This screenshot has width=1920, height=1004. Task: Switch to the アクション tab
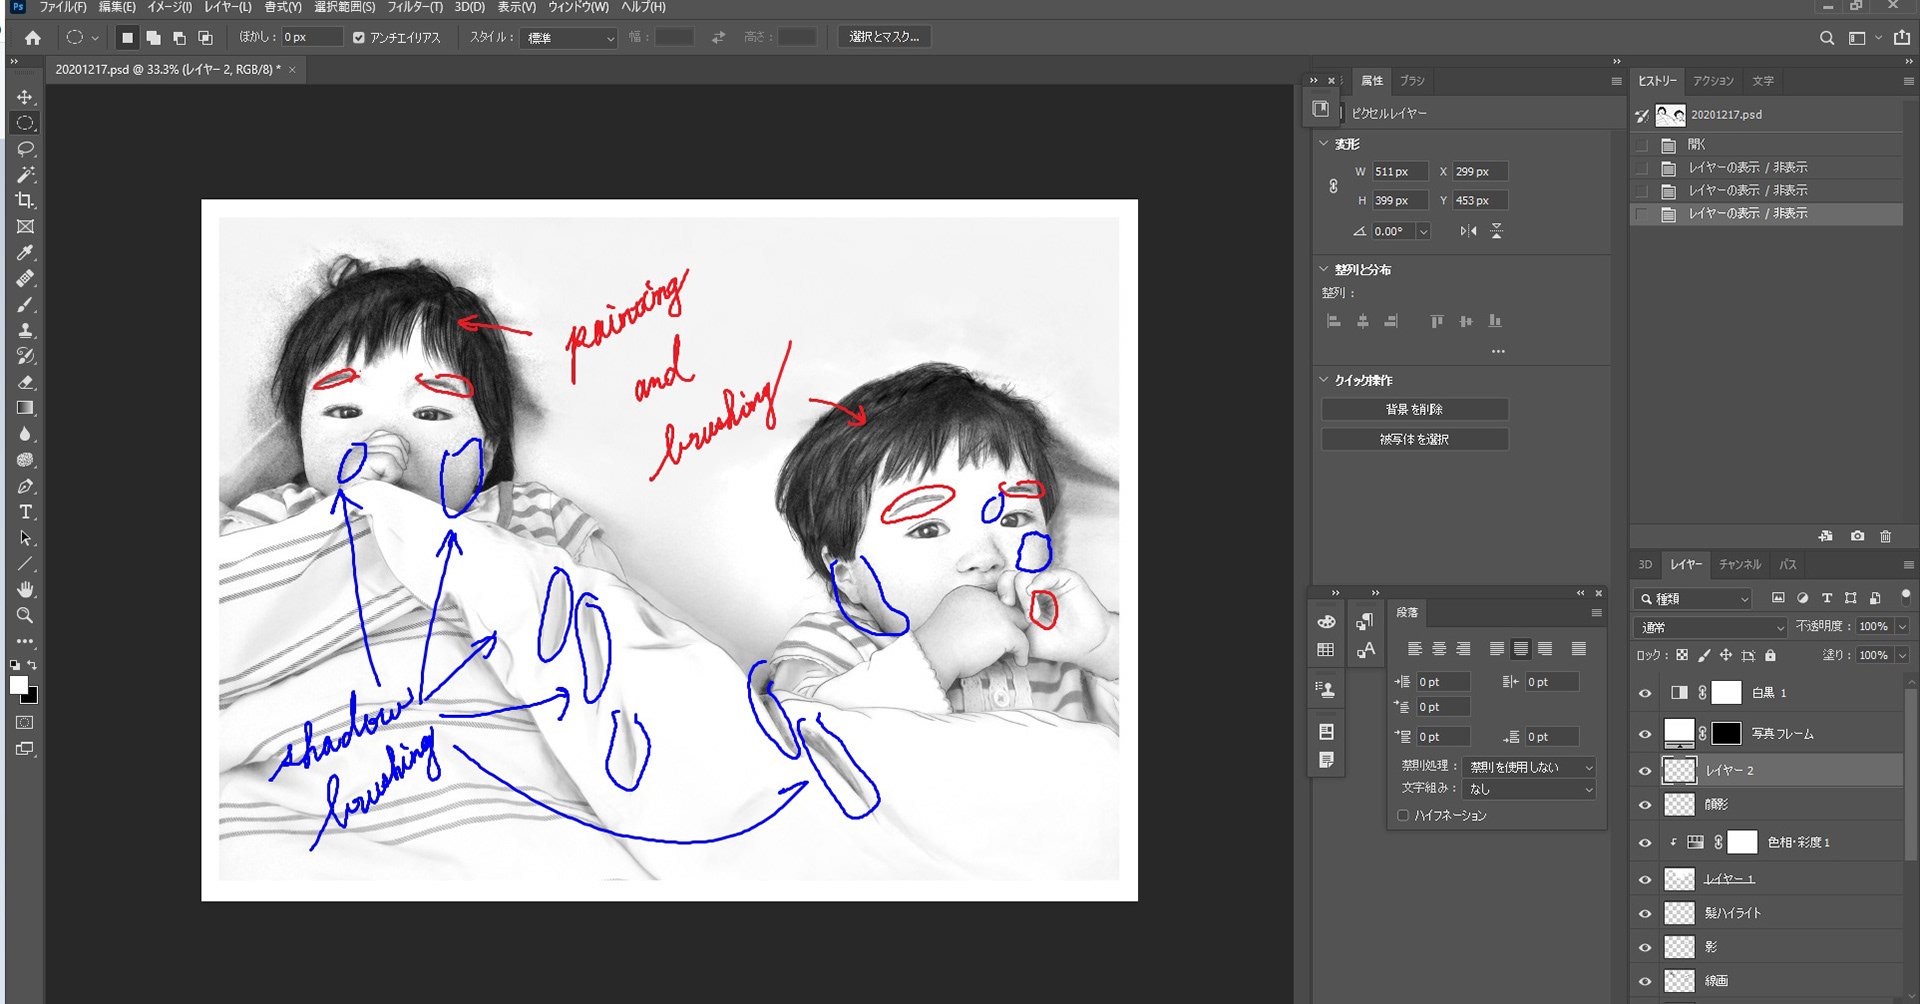[1713, 81]
